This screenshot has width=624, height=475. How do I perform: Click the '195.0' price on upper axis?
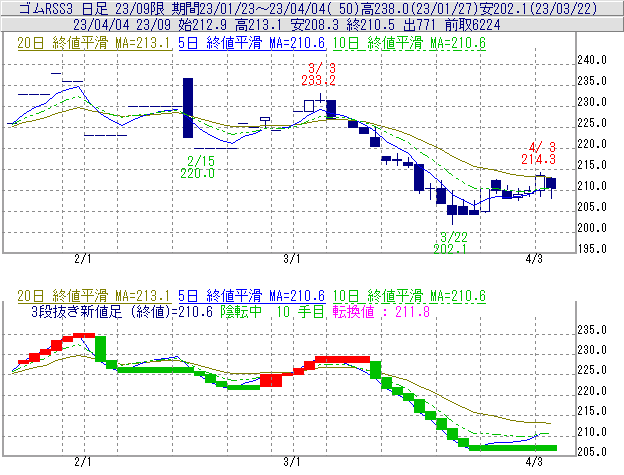coord(592,249)
